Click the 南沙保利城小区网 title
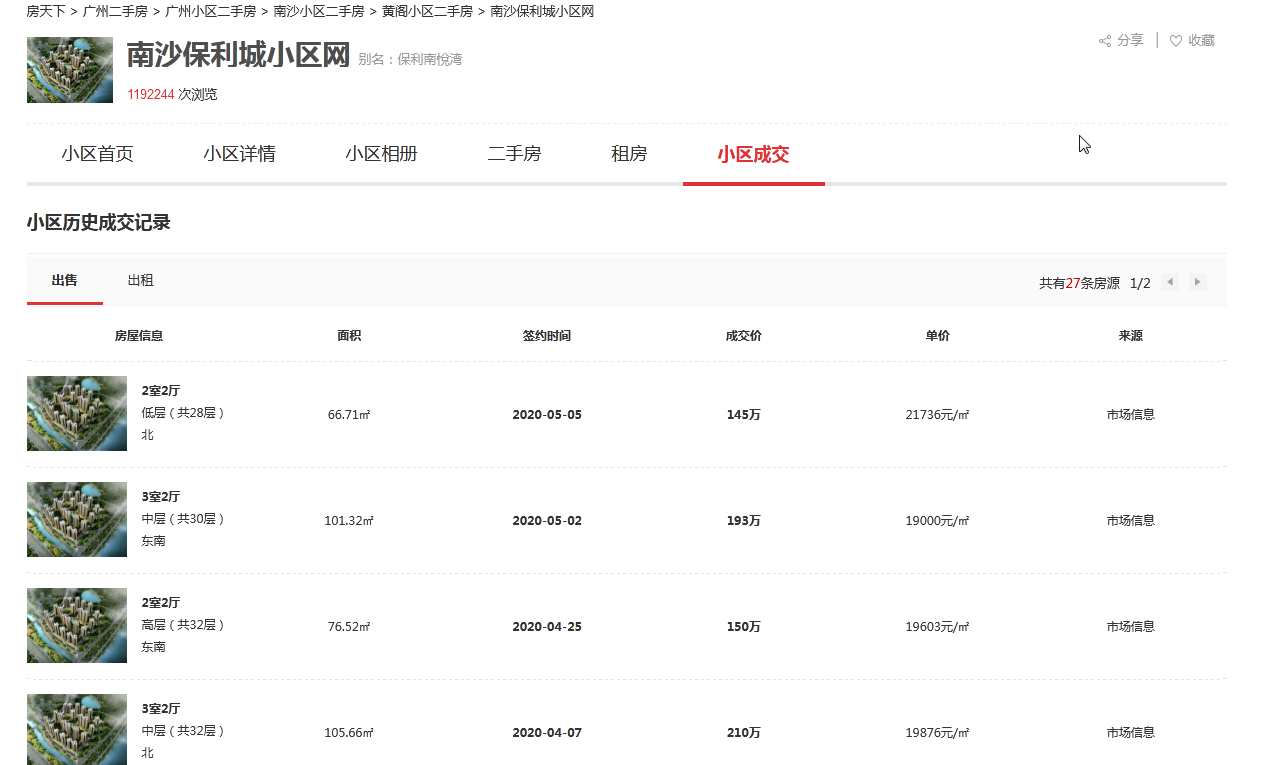Screen dimensions: 1268x765 click(x=238, y=56)
